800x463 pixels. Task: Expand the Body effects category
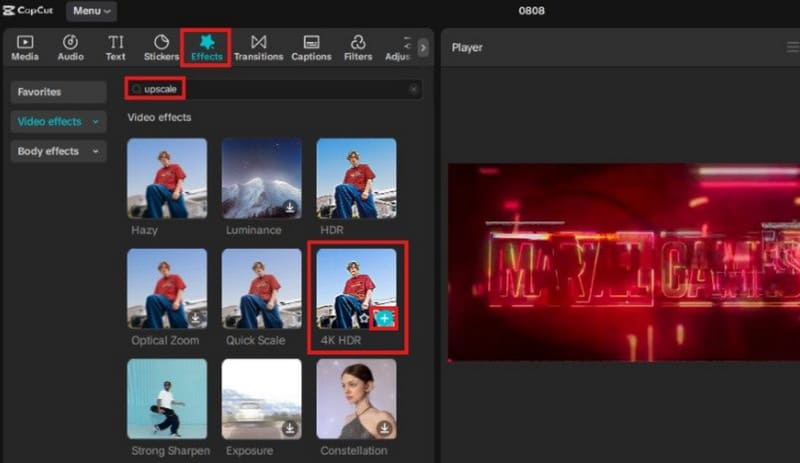(59, 152)
